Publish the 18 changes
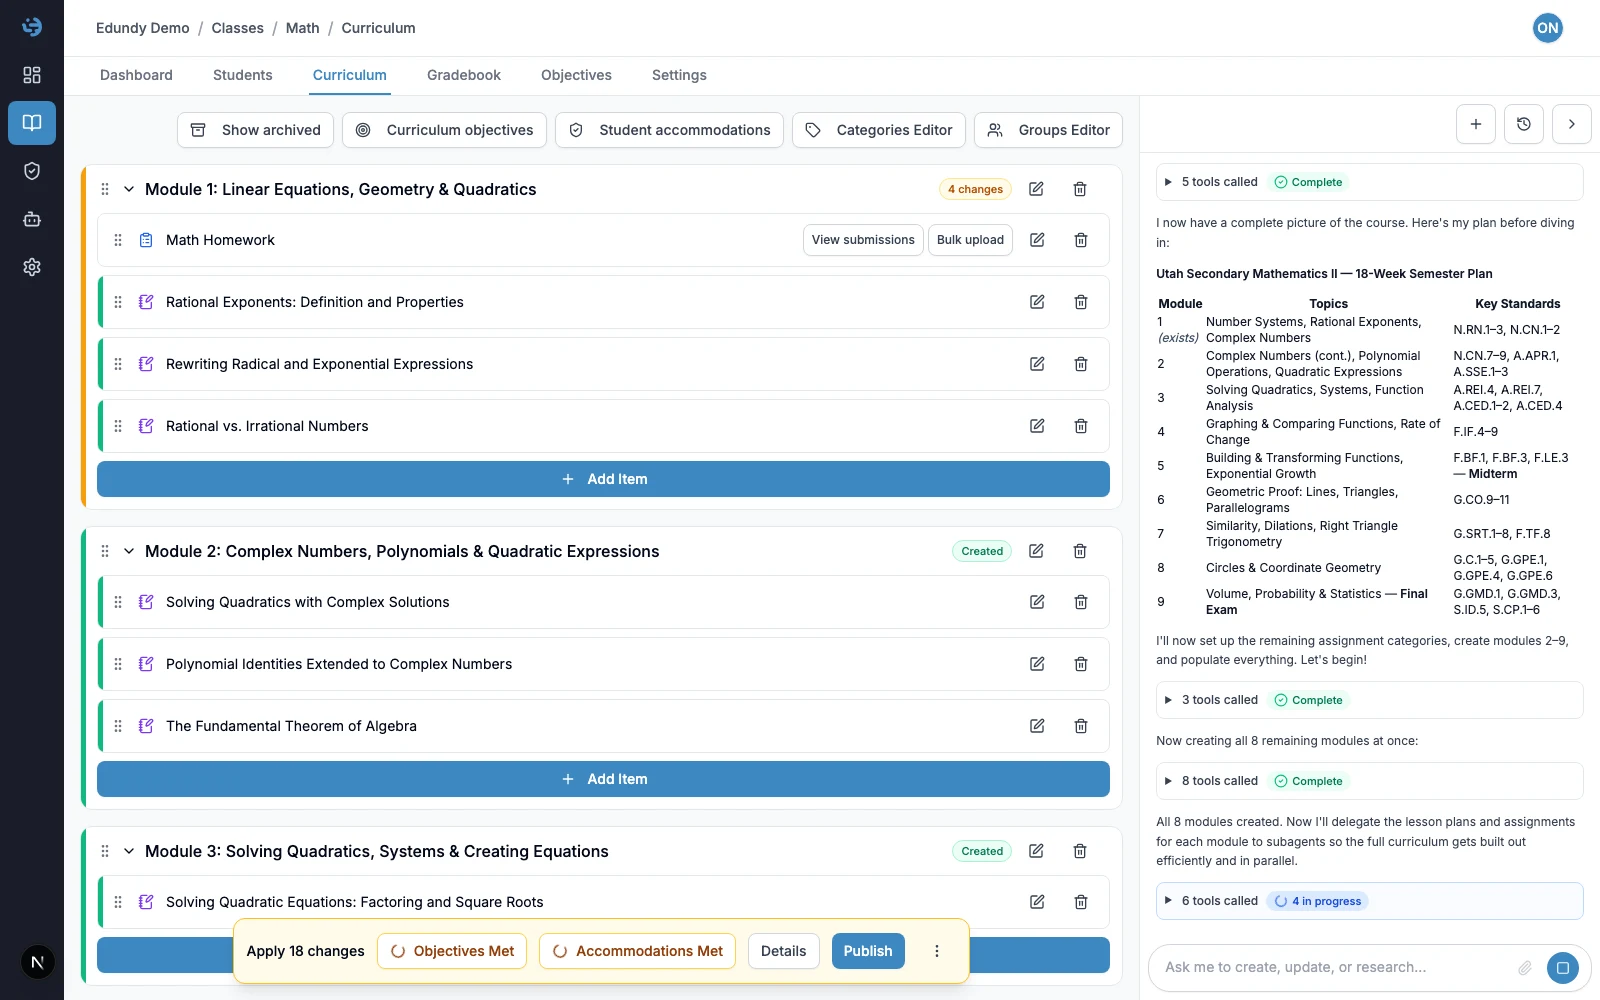Screen dimensions: 1600x1000 pyautogui.click(x=868, y=951)
